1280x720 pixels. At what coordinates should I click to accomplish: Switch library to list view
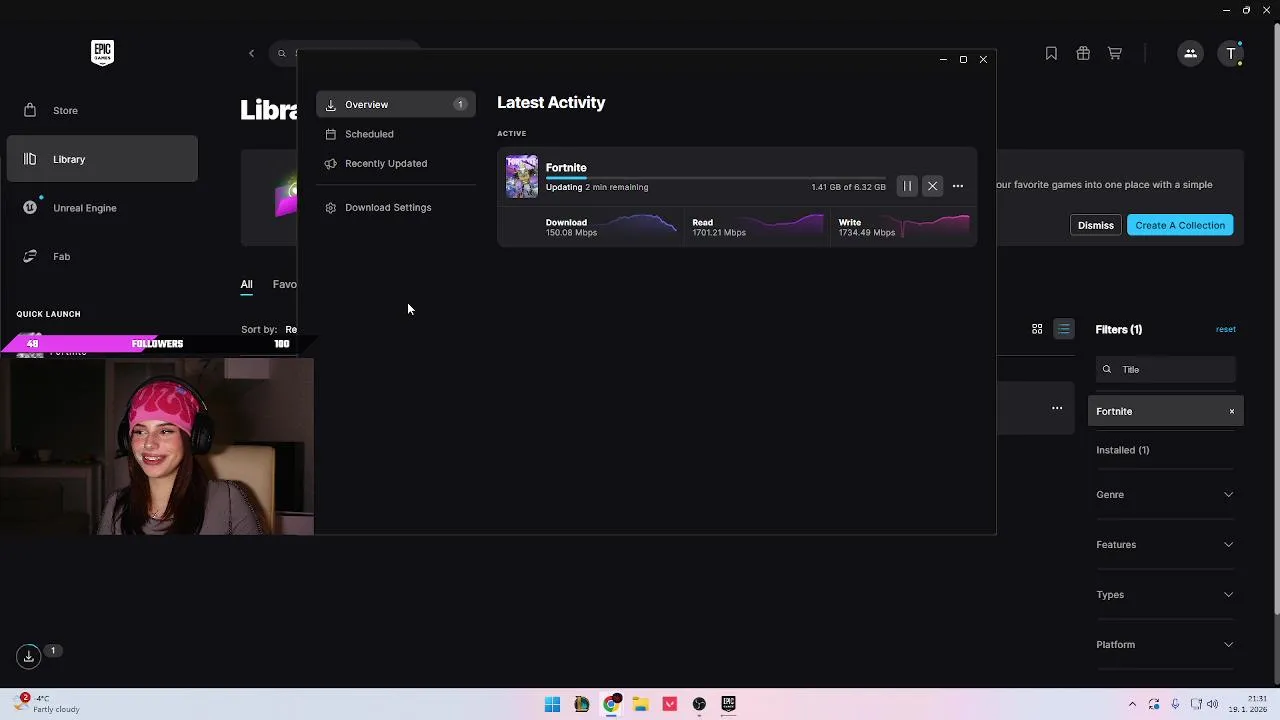1064,329
